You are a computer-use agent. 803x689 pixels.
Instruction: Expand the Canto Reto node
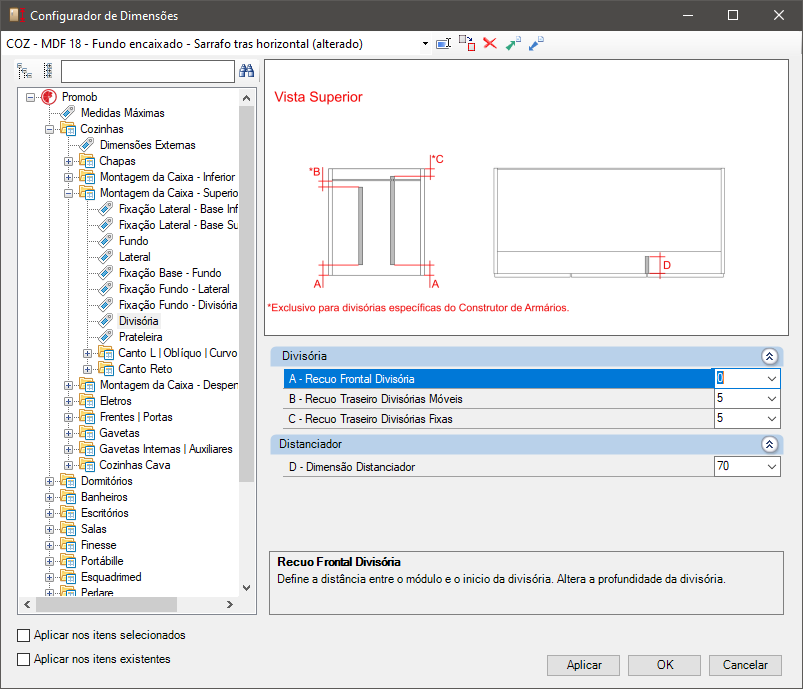pos(88,369)
